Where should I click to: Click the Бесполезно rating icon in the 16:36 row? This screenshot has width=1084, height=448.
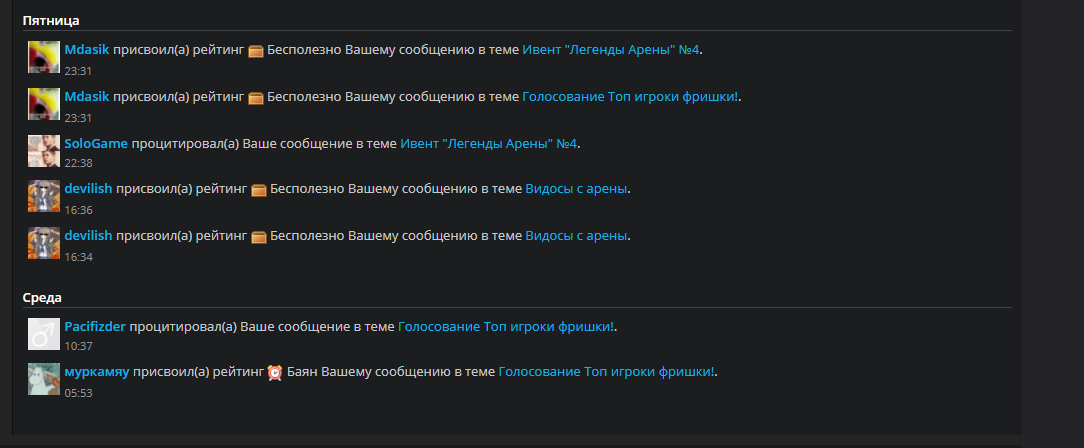(258, 190)
